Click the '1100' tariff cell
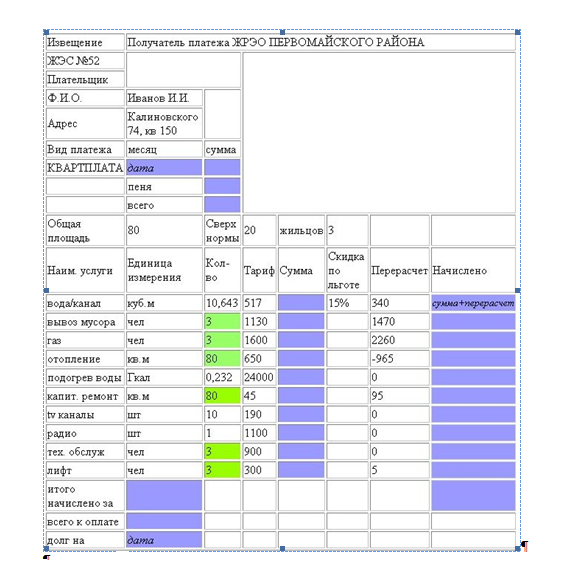 pyautogui.click(x=259, y=433)
